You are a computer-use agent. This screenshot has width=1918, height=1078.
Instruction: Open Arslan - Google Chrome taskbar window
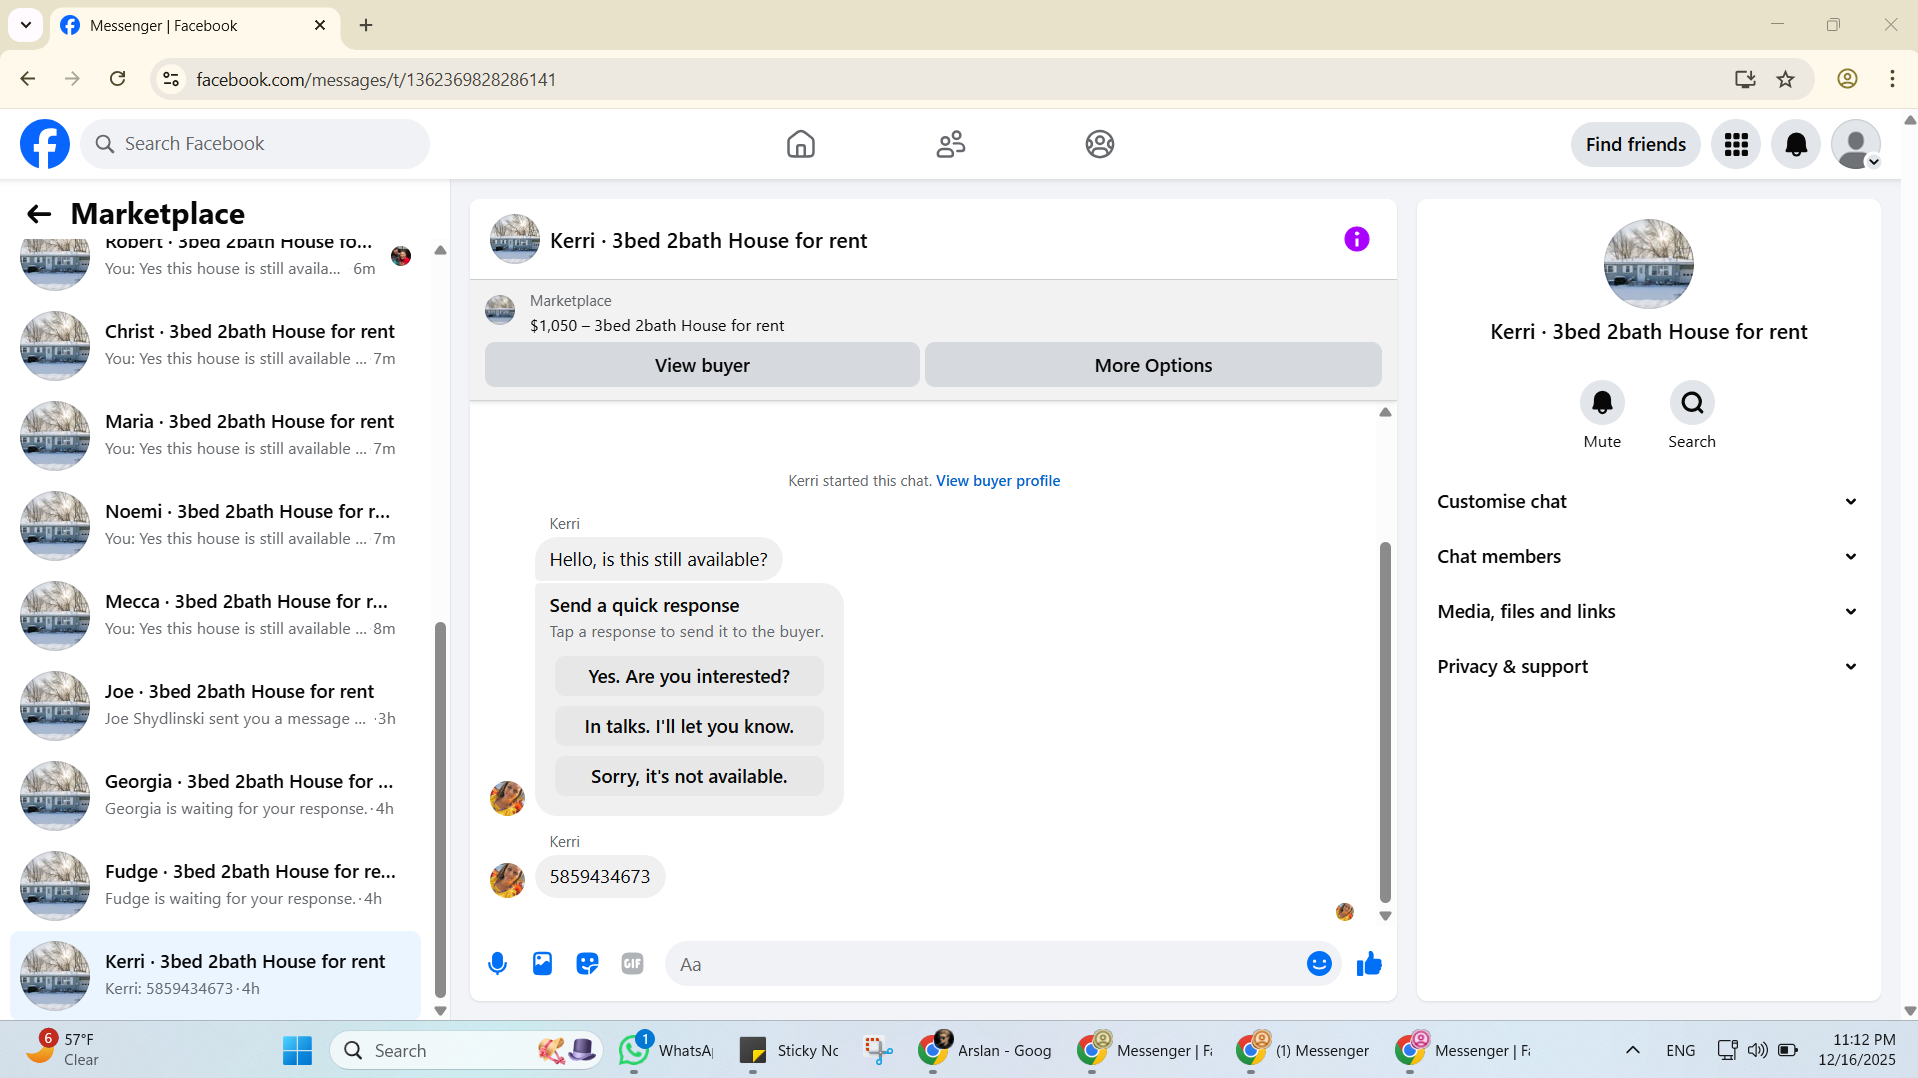986,1051
